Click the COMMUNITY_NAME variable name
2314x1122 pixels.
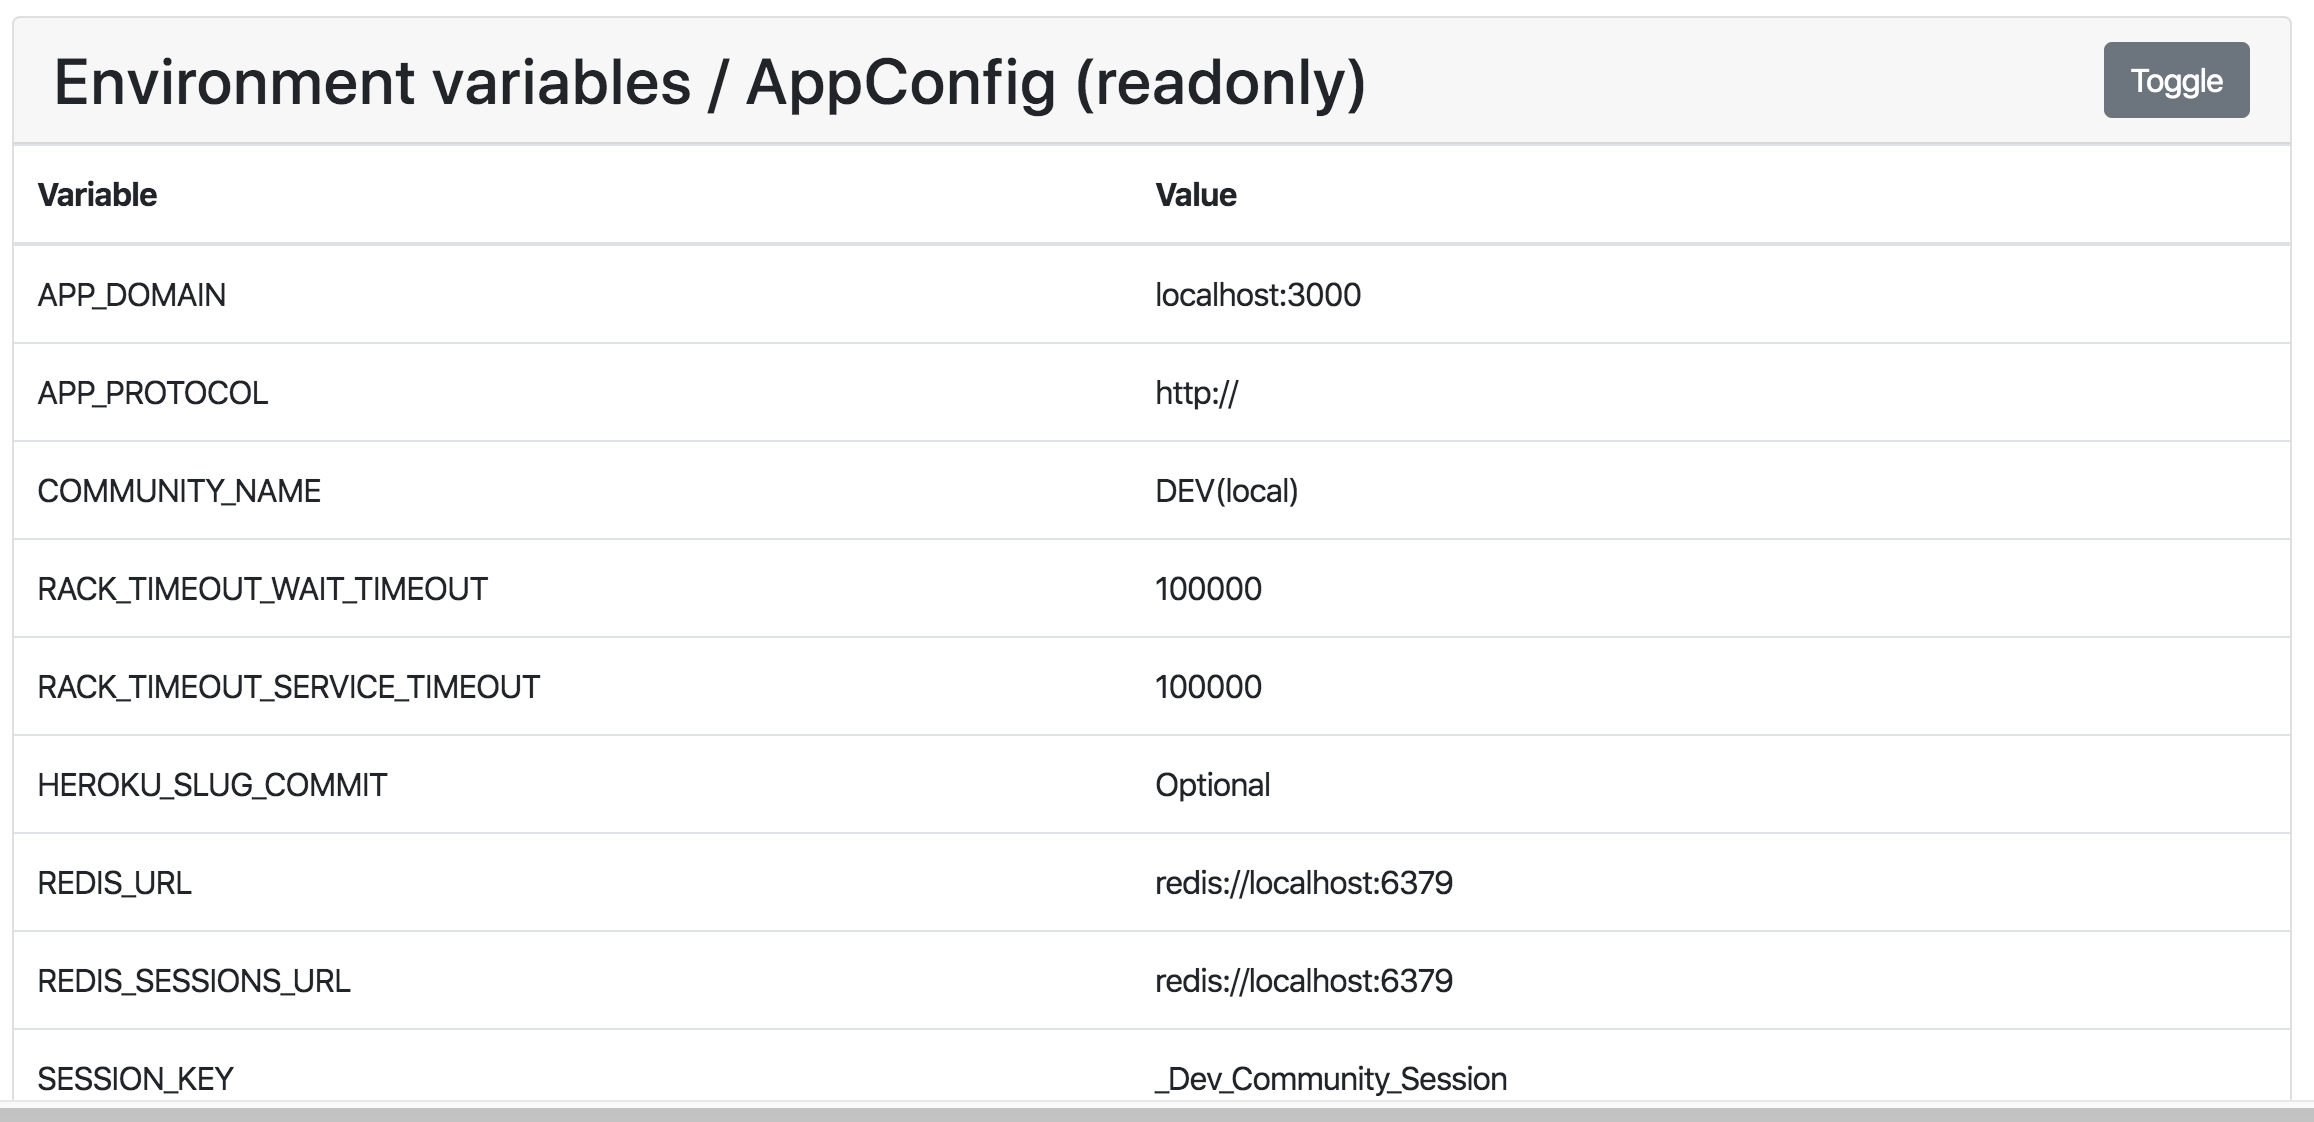[179, 491]
